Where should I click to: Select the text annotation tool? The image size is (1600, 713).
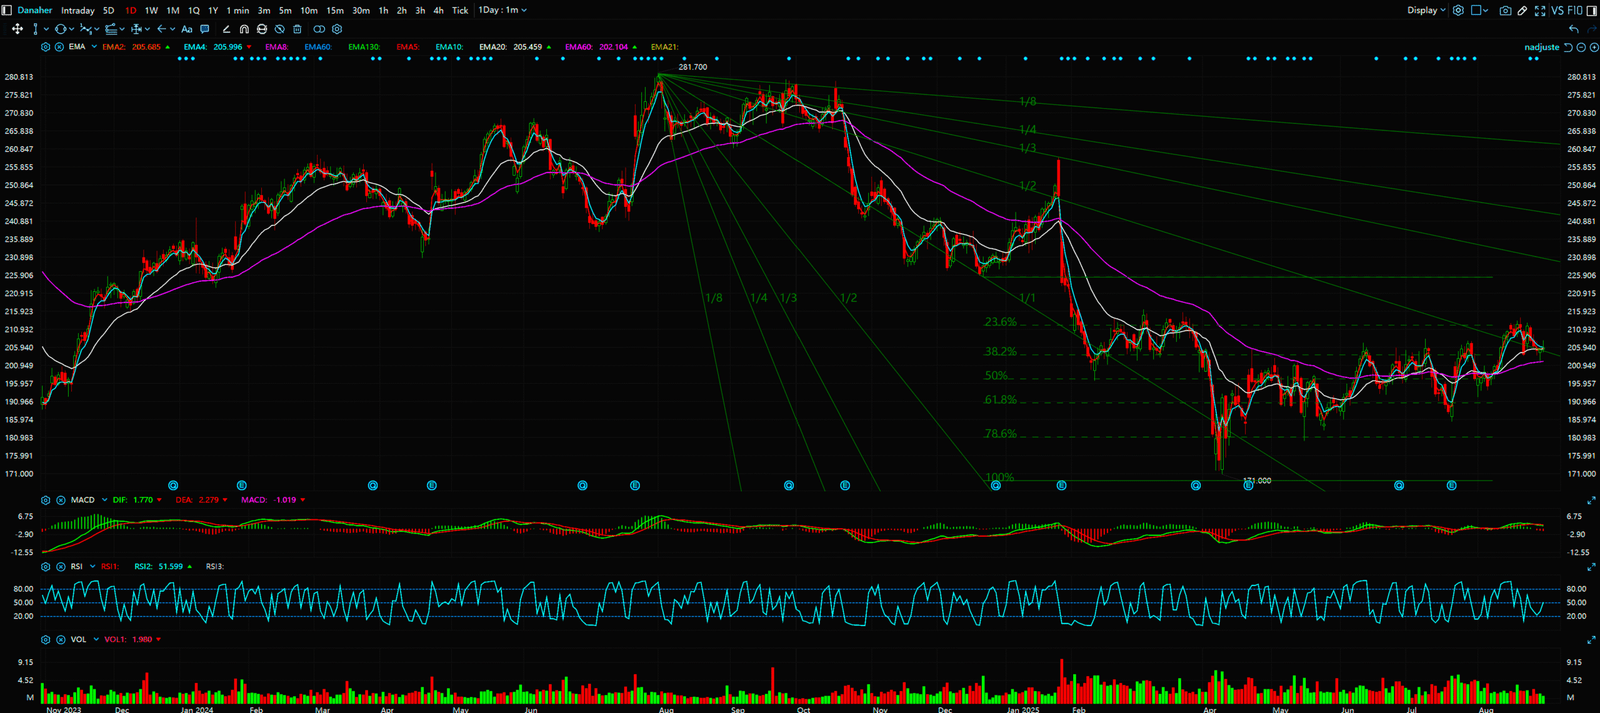(187, 29)
